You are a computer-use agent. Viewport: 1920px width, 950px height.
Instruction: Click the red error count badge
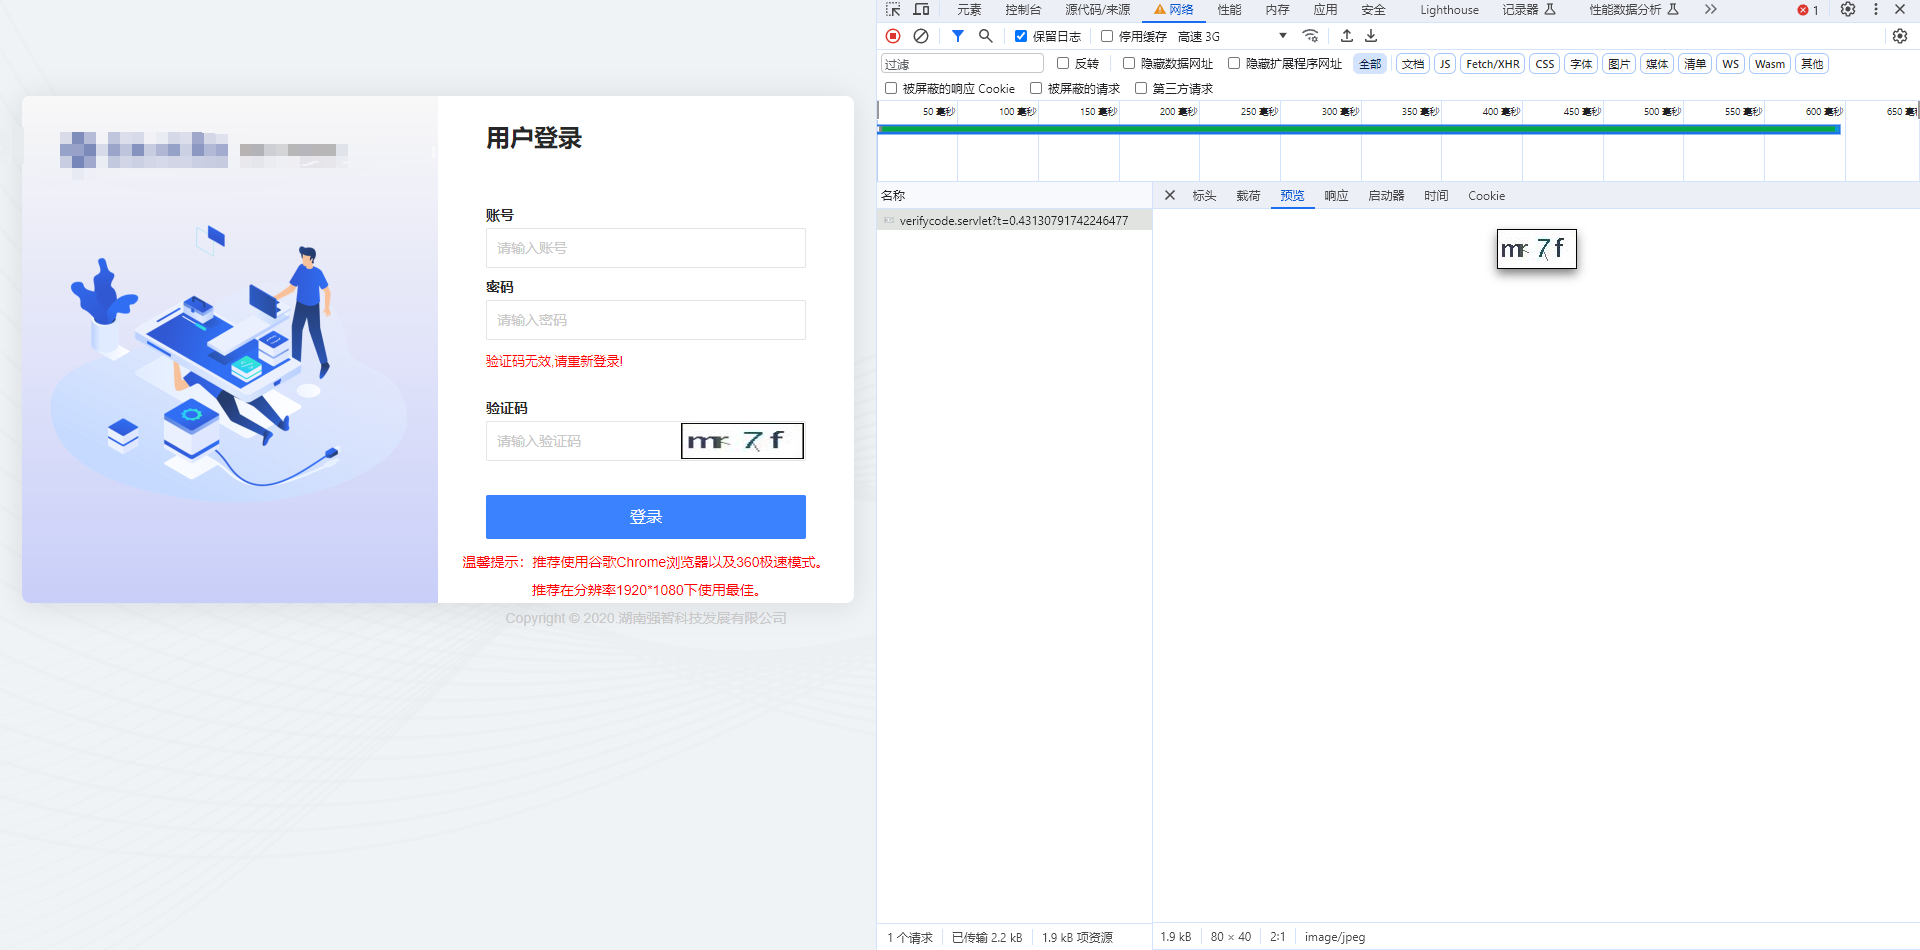1808,10
